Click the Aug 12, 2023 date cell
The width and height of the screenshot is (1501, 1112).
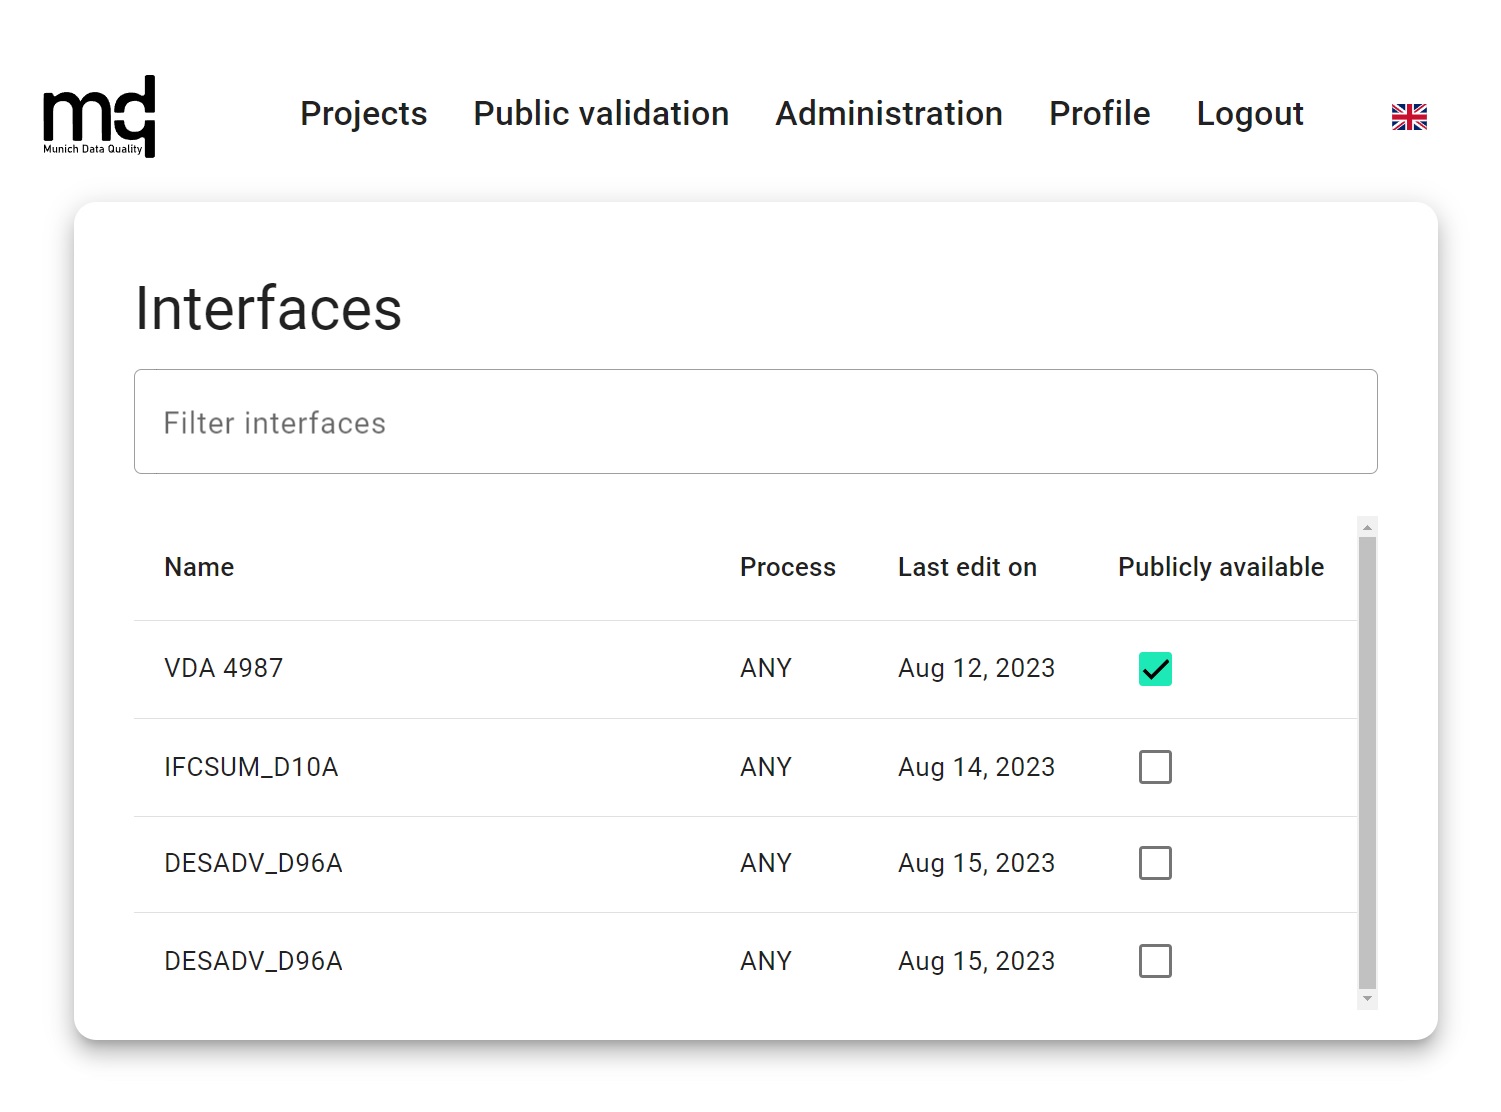(x=976, y=668)
